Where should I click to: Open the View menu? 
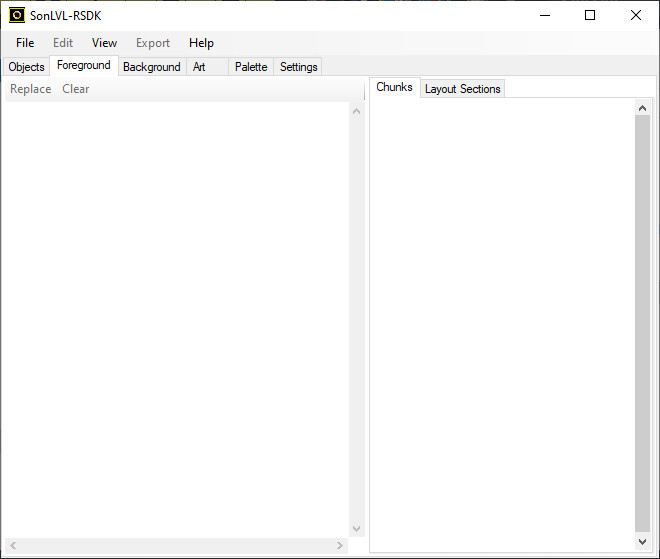click(104, 43)
